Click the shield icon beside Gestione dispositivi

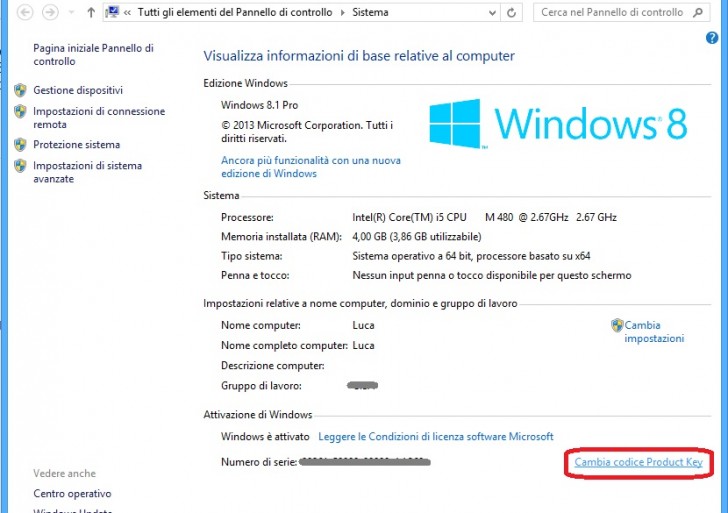pos(20,90)
